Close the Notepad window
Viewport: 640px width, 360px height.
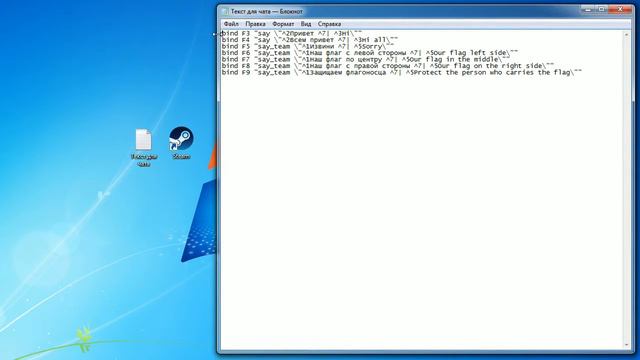click(x=620, y=9)
